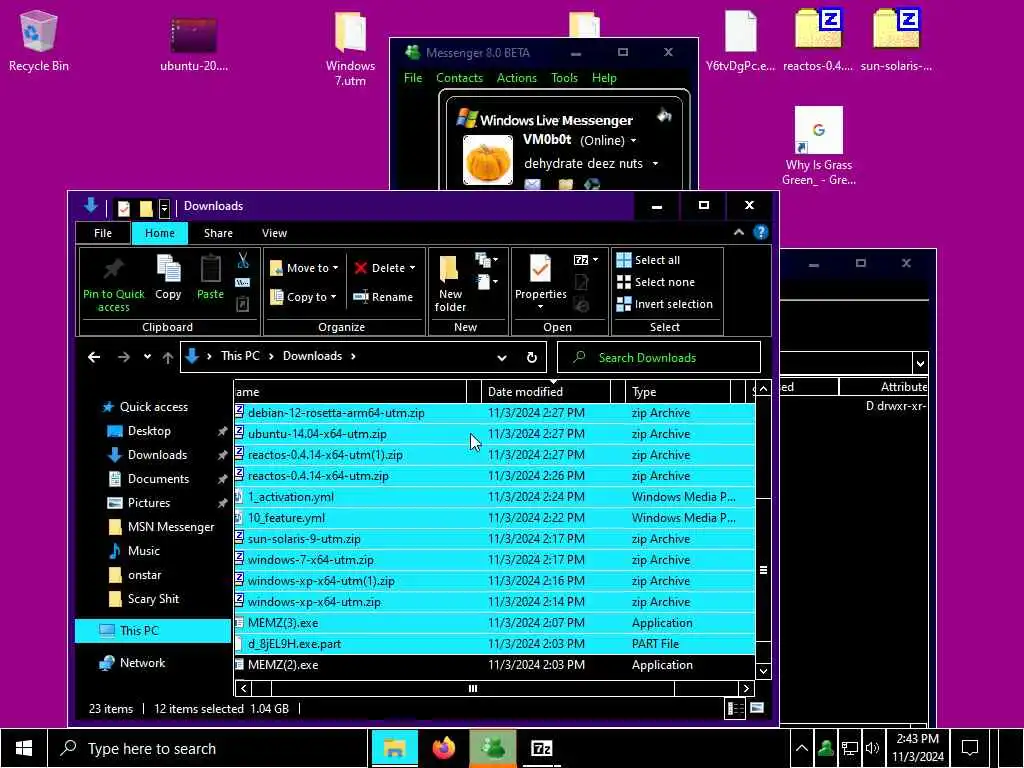Select the Why Is Grass Green shortcut
Image resolution: width=1024 pixels, height=768 pixels.
[818, 146]
